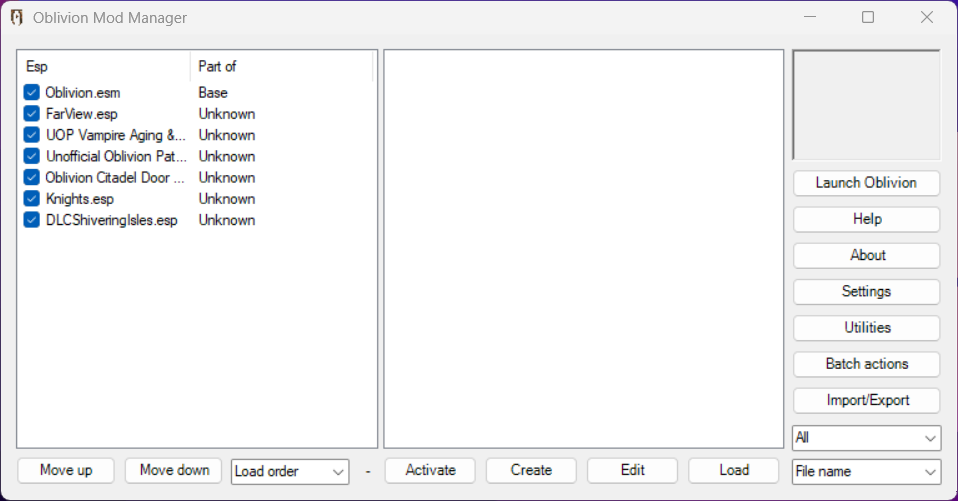
Task: Select the UOP Vampire Aging entry name
Action: [115, 135]
